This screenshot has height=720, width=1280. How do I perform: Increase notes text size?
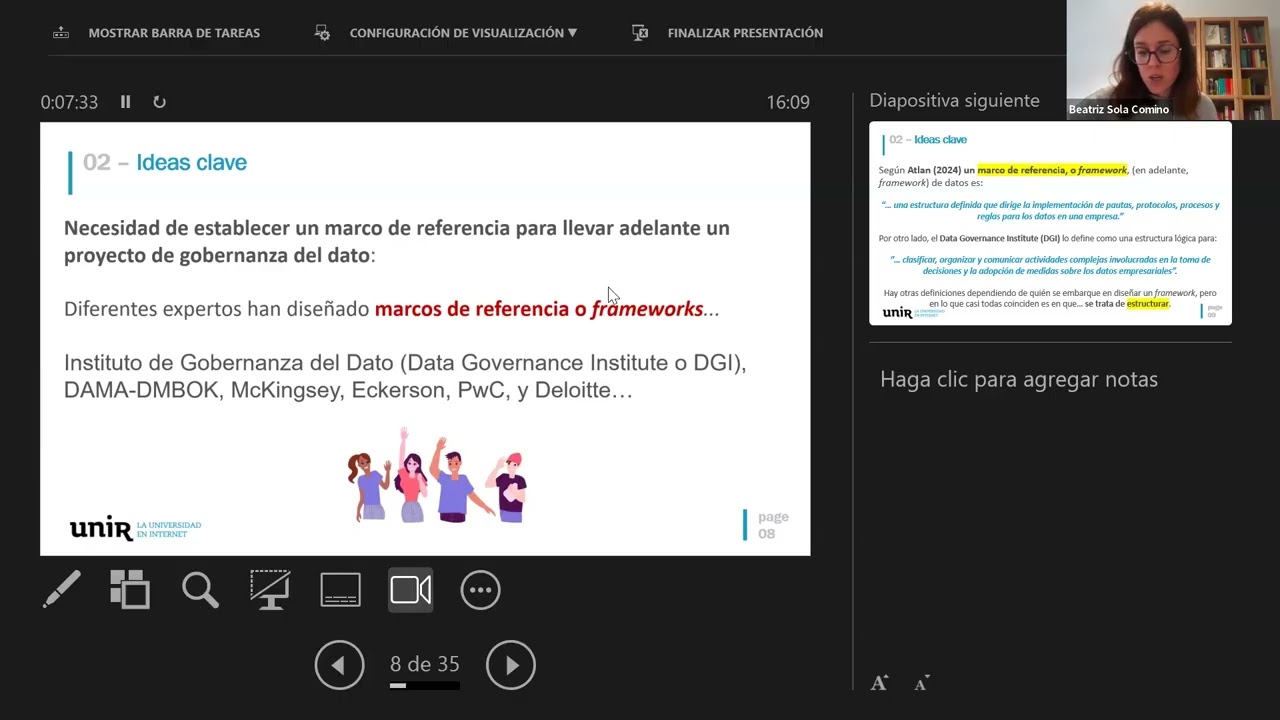tap(879, 683)
